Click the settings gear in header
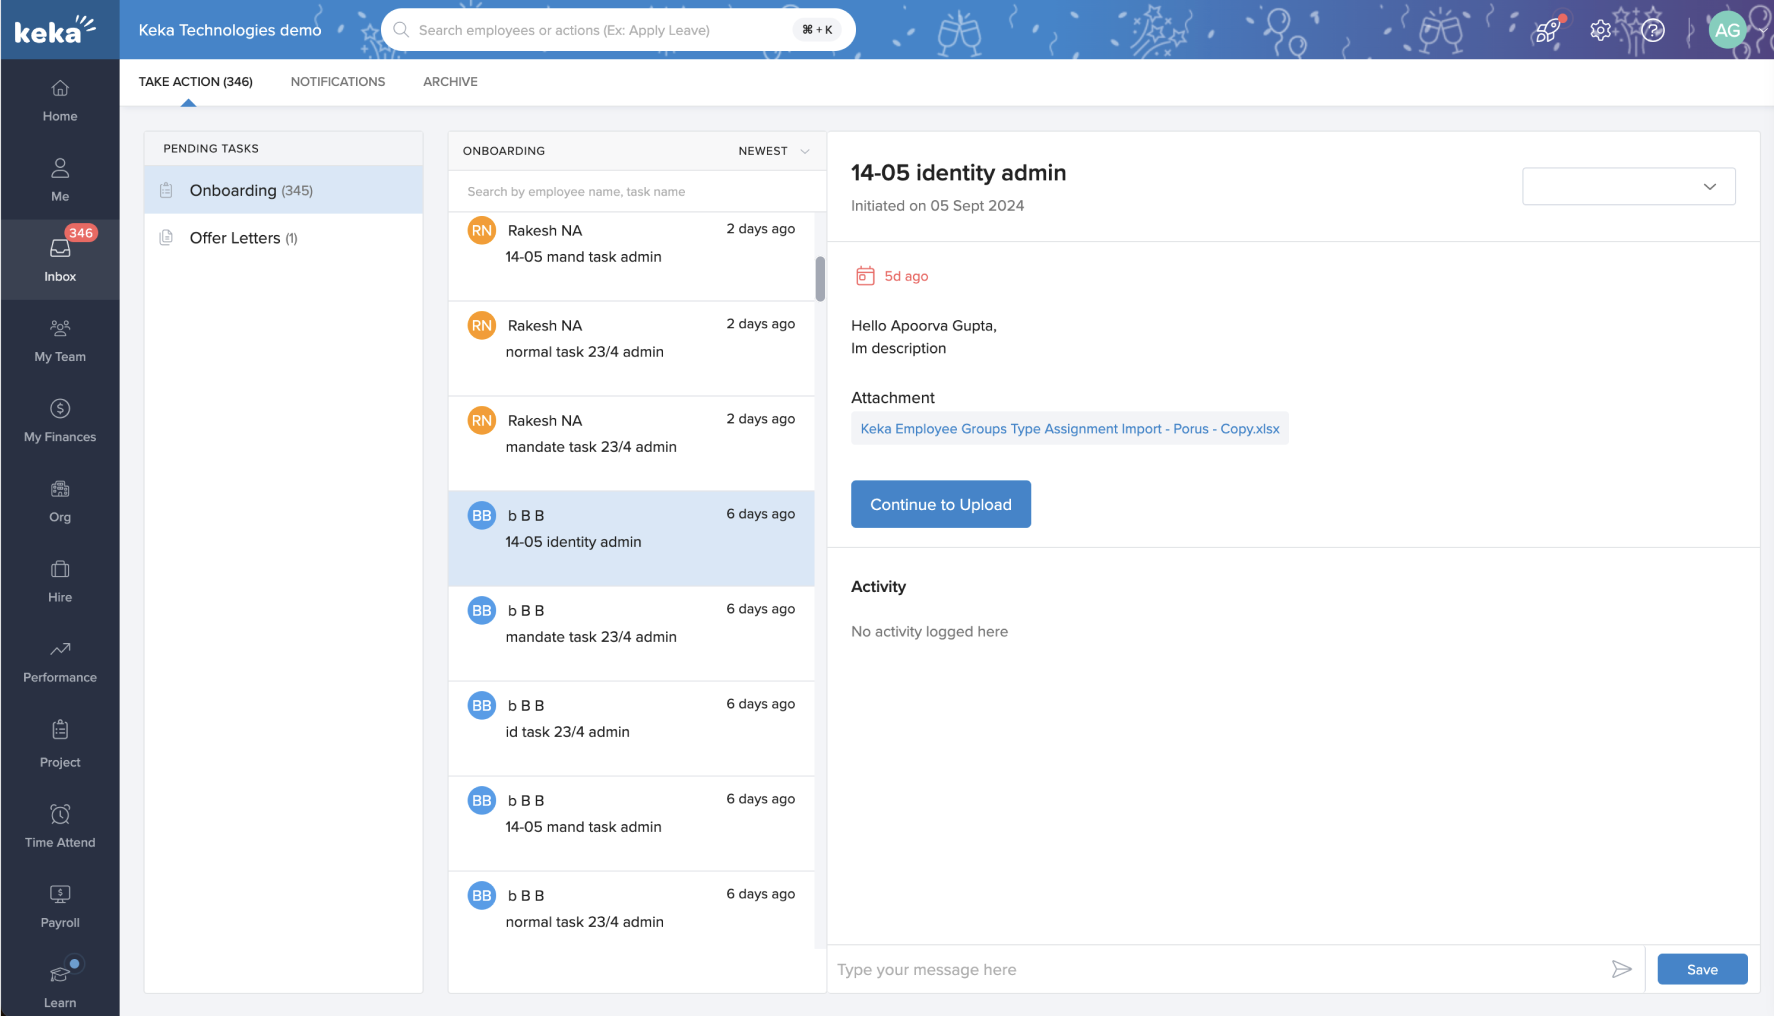 [x=1600, y=30]
